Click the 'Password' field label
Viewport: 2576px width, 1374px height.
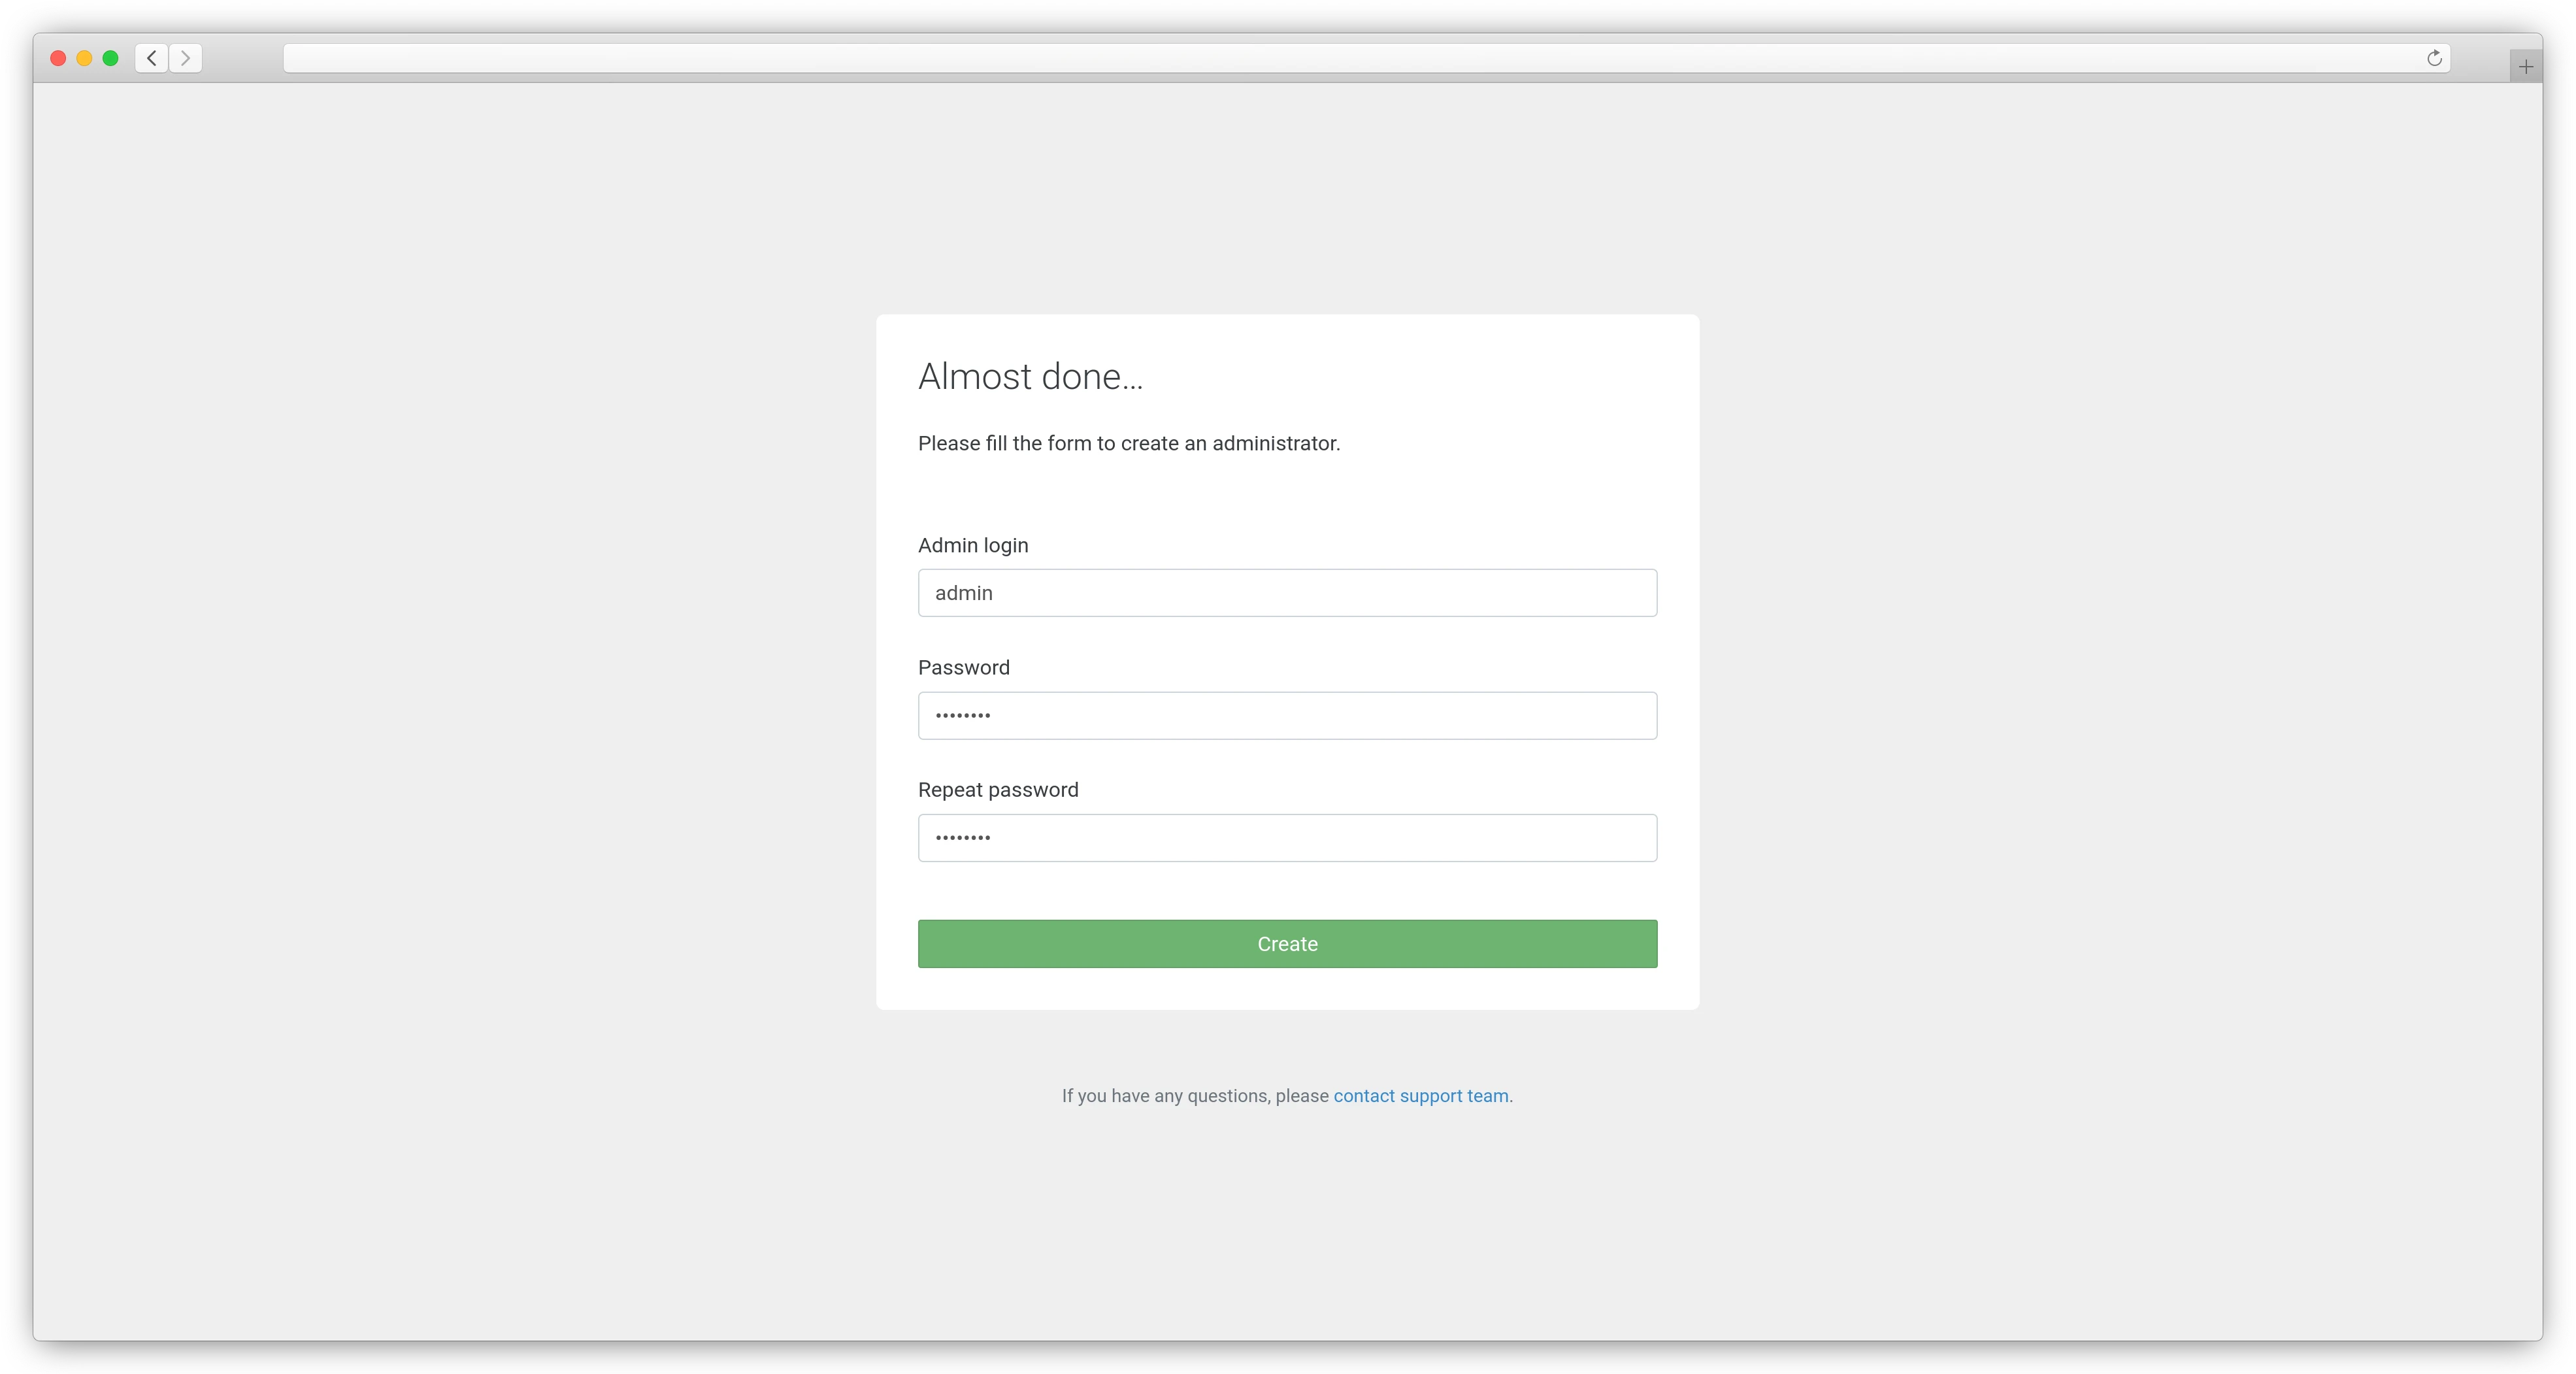963,668
